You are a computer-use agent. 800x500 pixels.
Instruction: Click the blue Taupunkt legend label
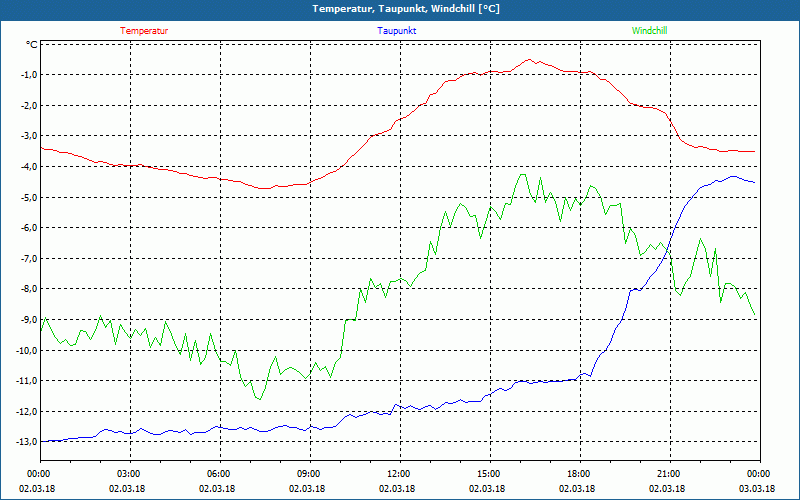(396, 31)
